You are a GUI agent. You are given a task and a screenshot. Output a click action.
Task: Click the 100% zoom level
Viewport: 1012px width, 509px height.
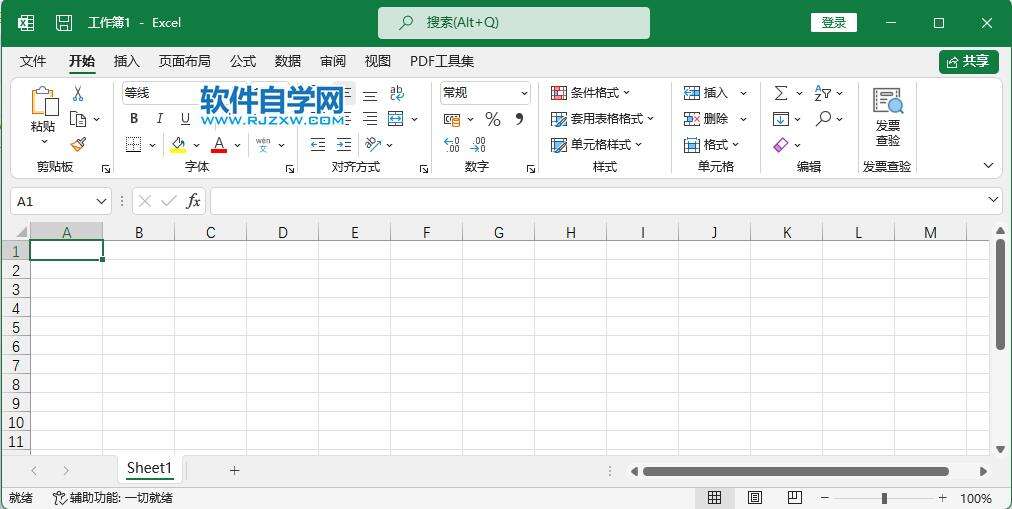[976, 498]
